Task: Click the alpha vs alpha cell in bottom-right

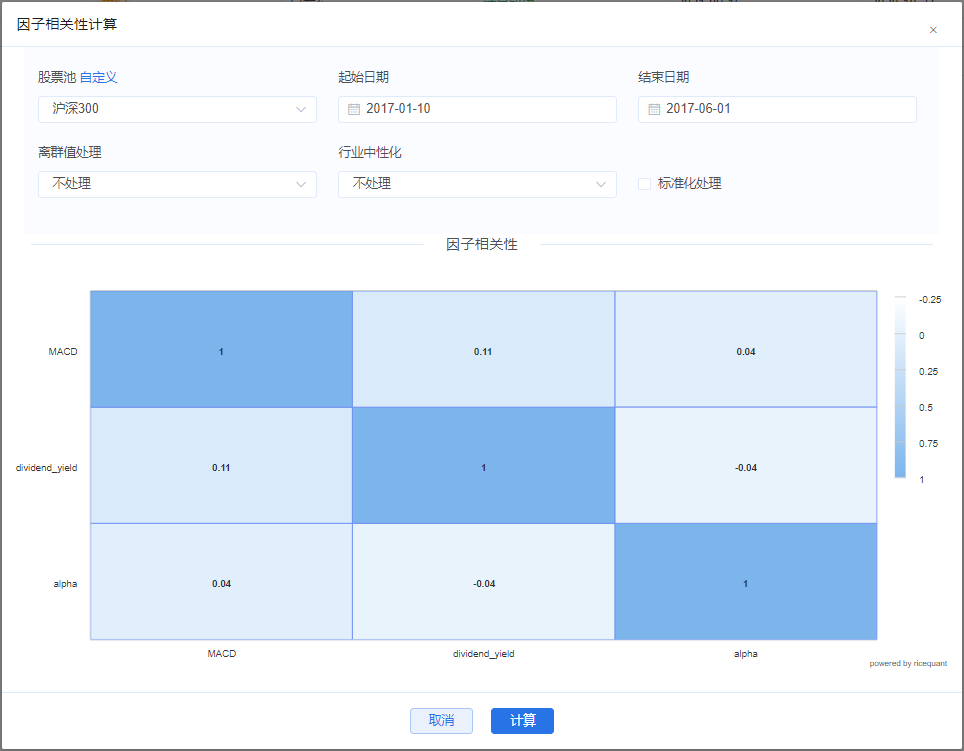Action: [x=745, y=583]
